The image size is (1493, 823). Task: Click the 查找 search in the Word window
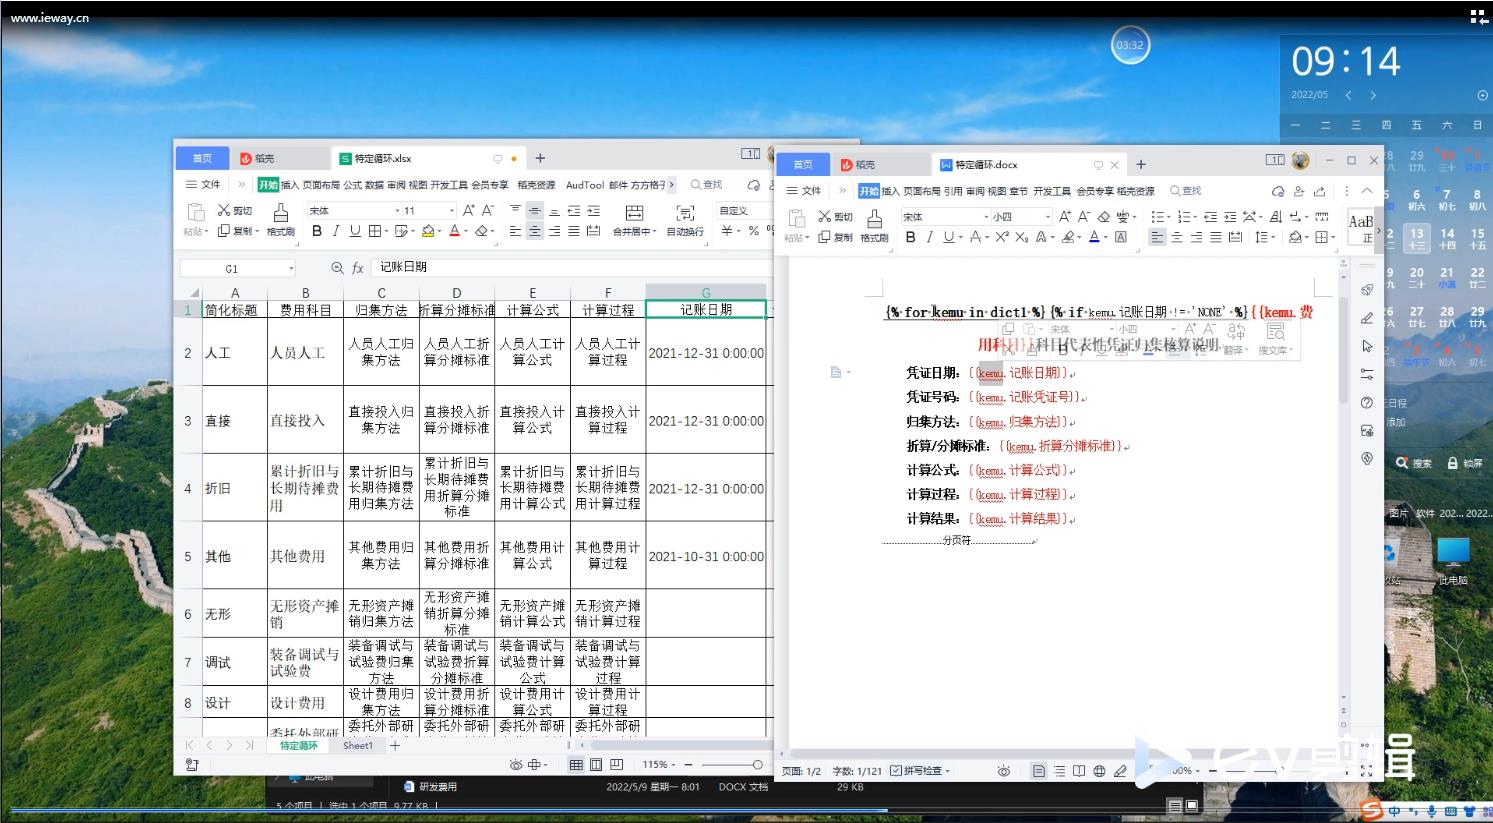coord(1185,191)
